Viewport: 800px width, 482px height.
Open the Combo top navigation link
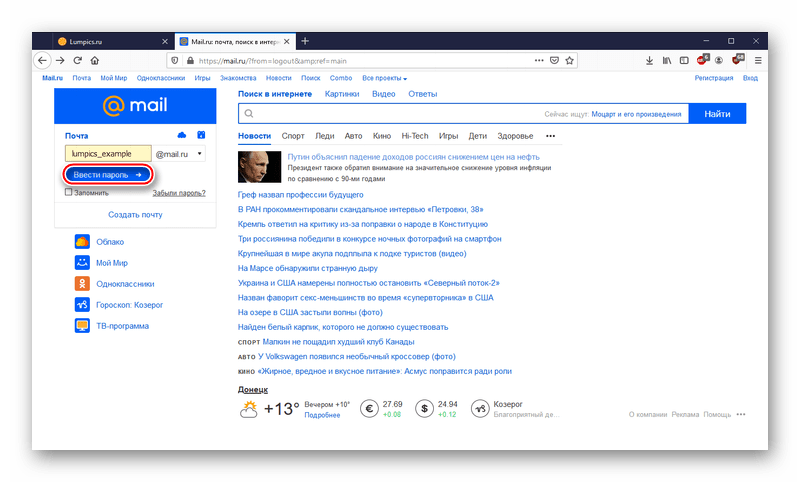click(341, 78)
